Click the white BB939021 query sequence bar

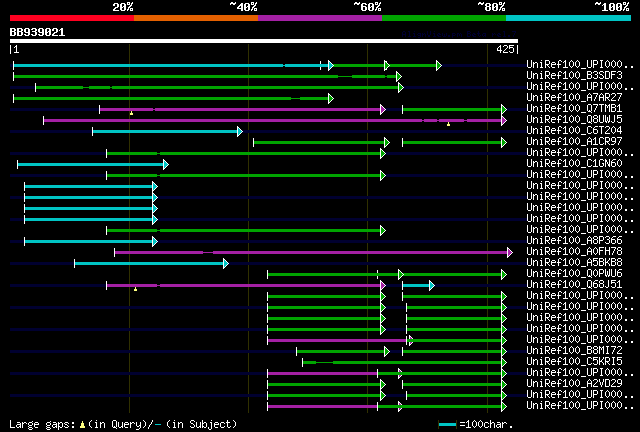[264, 41]
